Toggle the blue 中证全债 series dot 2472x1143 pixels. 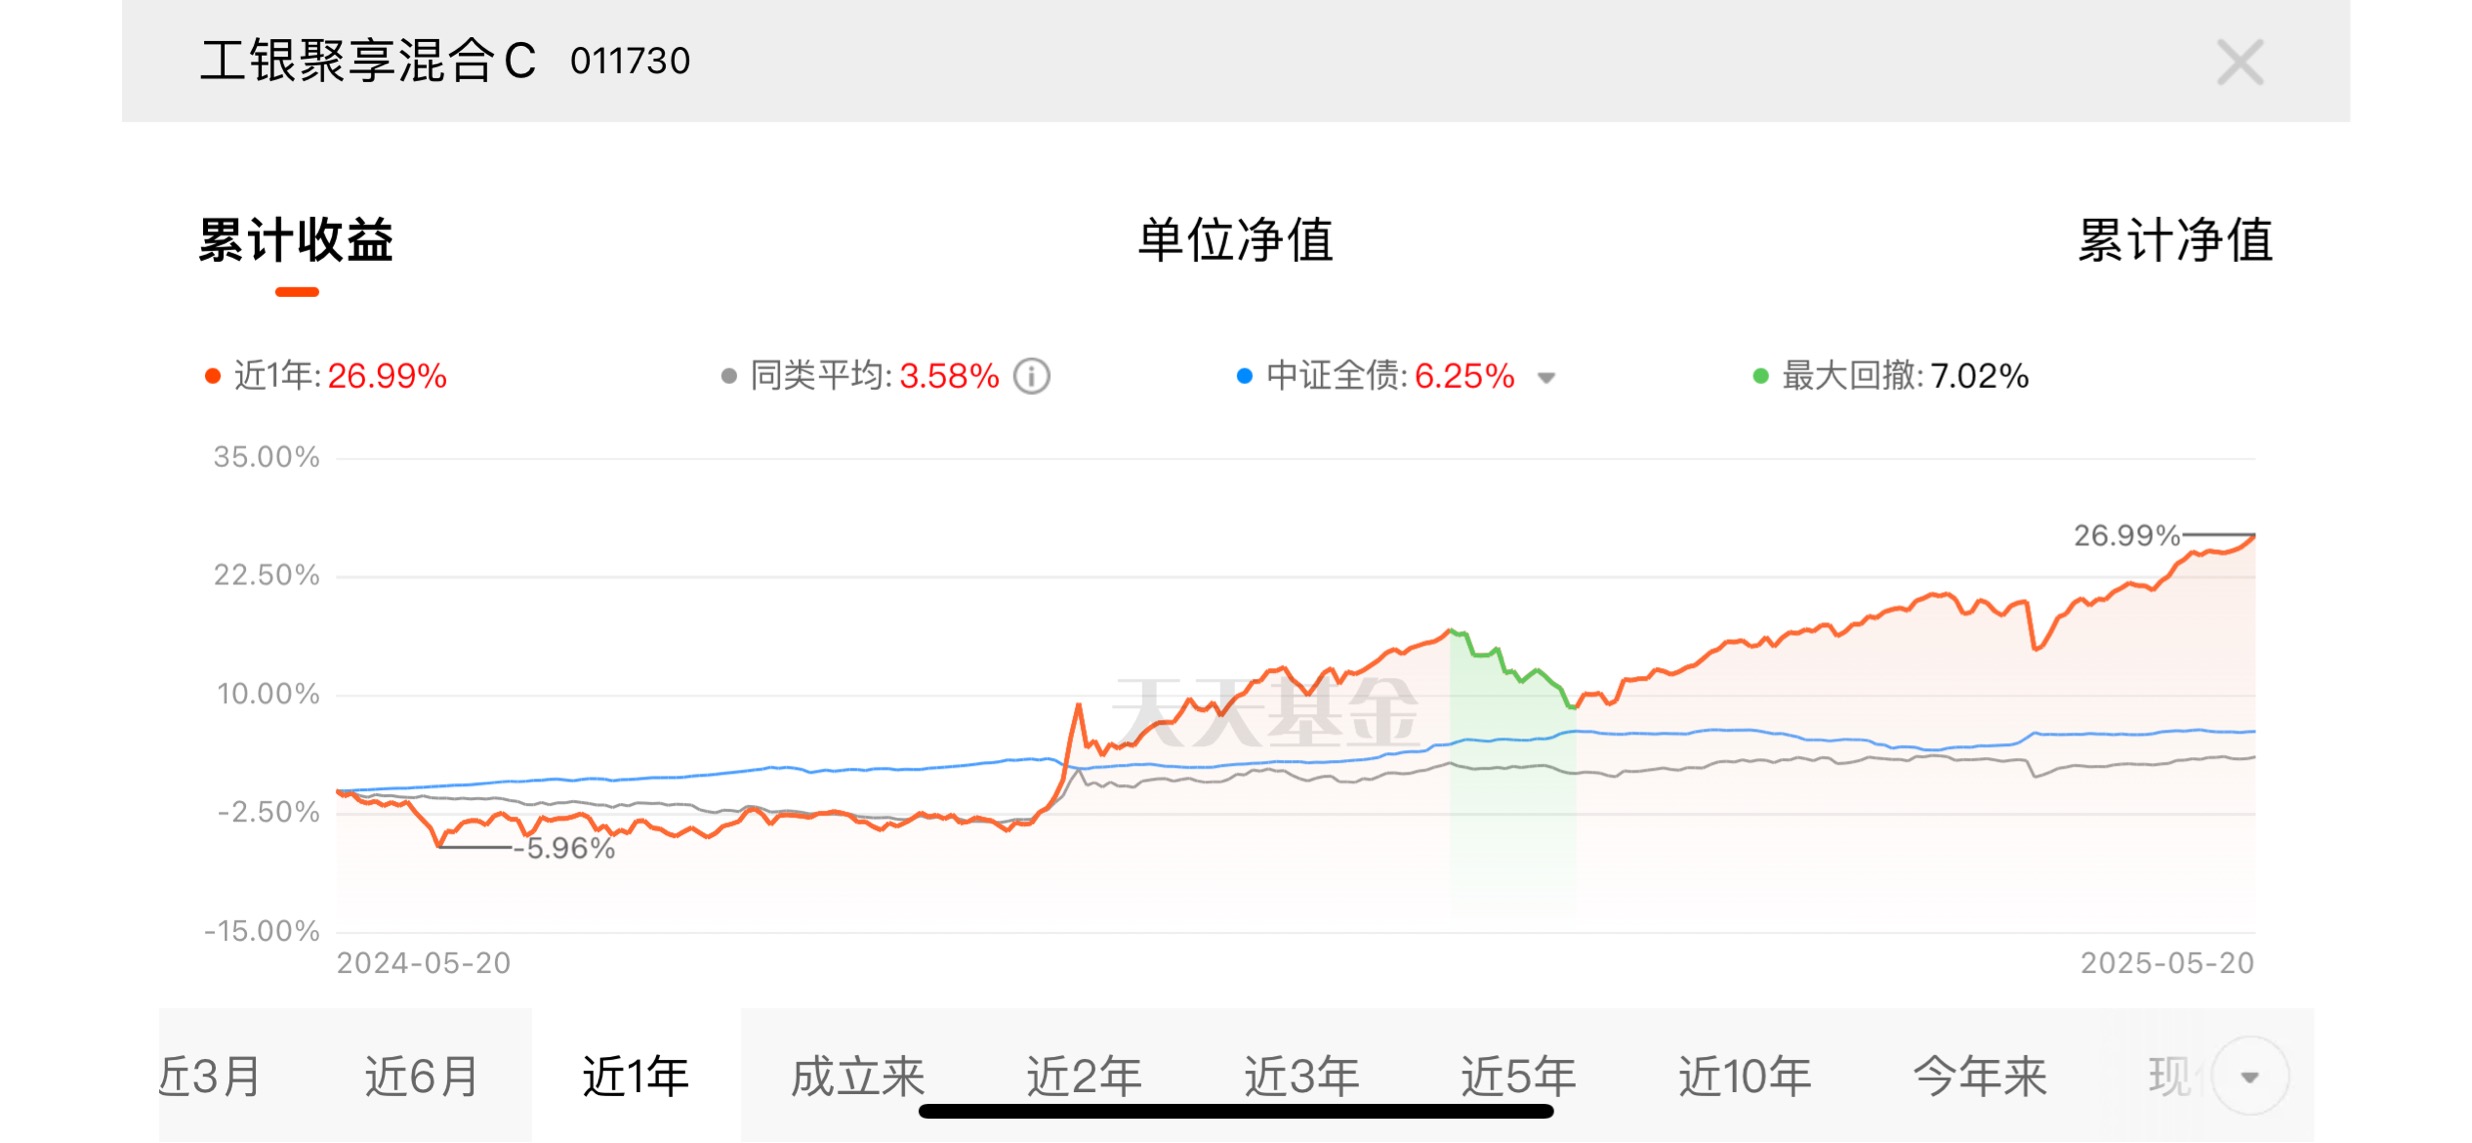tap(1244, 376)
